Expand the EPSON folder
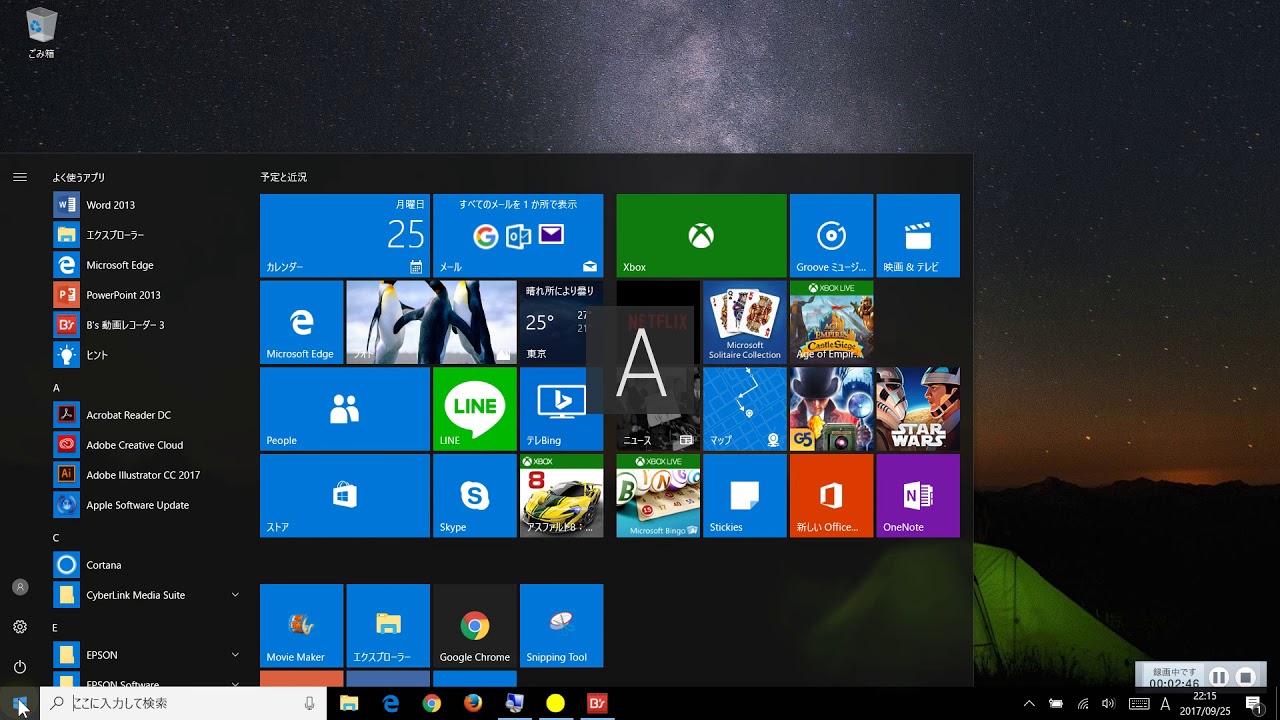 [147, 655]
